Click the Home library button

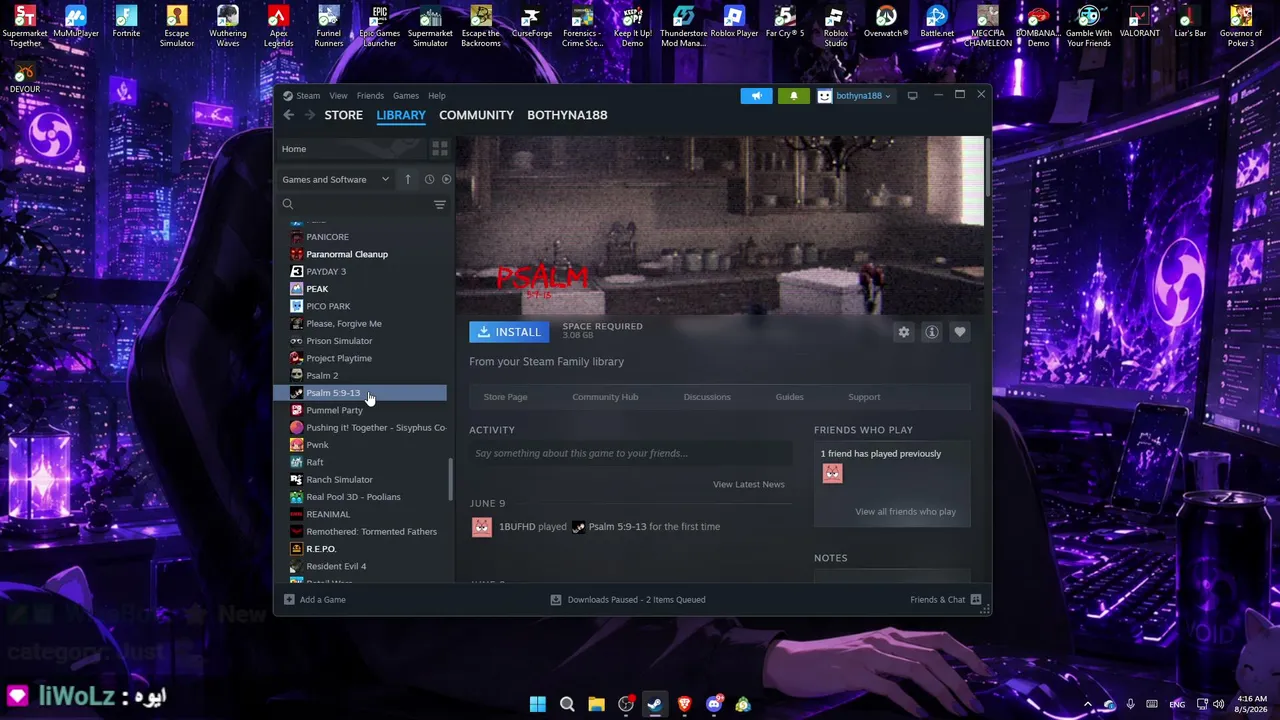tap(350, 149)
